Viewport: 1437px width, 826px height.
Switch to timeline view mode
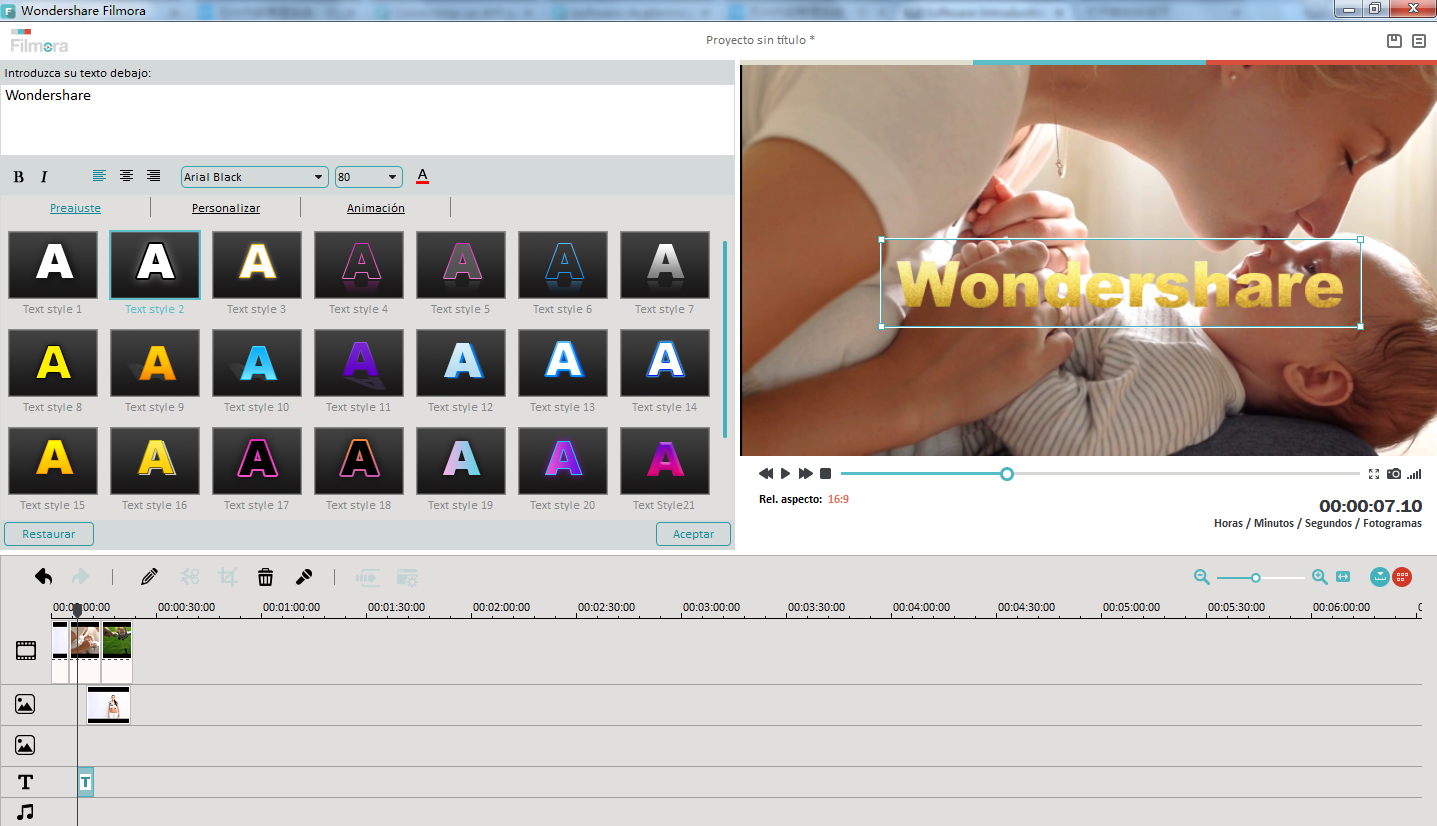pyautogui.click(x=1380, y=577)
